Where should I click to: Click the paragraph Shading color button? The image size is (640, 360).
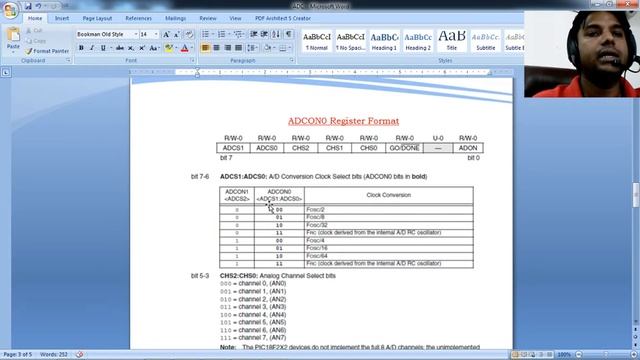coord(267,48)
